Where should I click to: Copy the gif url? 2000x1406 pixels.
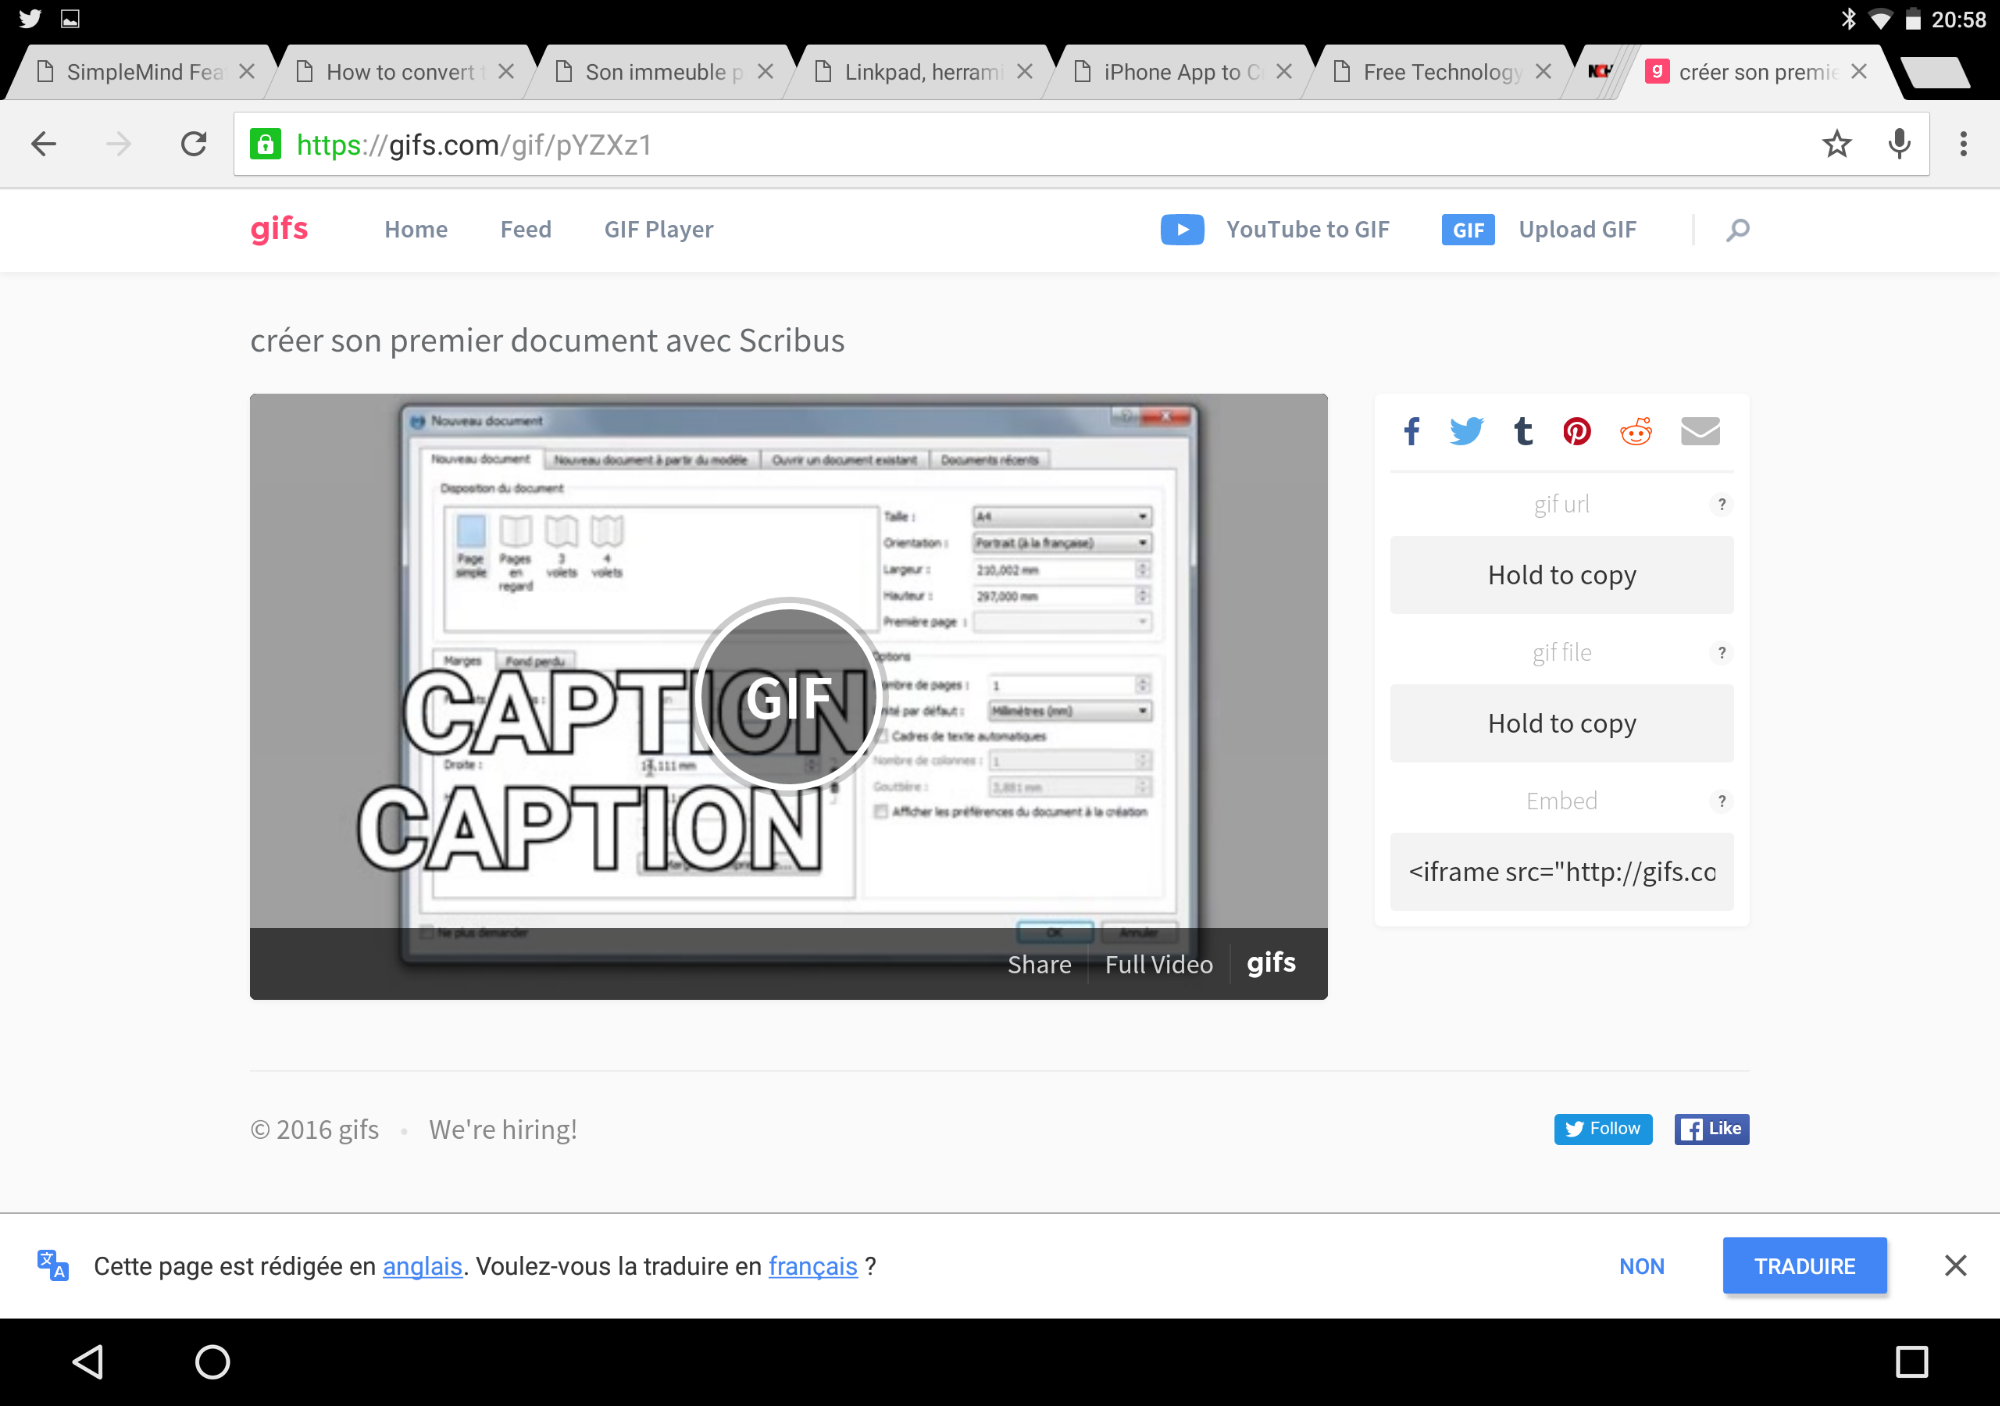click(1562, 575)
